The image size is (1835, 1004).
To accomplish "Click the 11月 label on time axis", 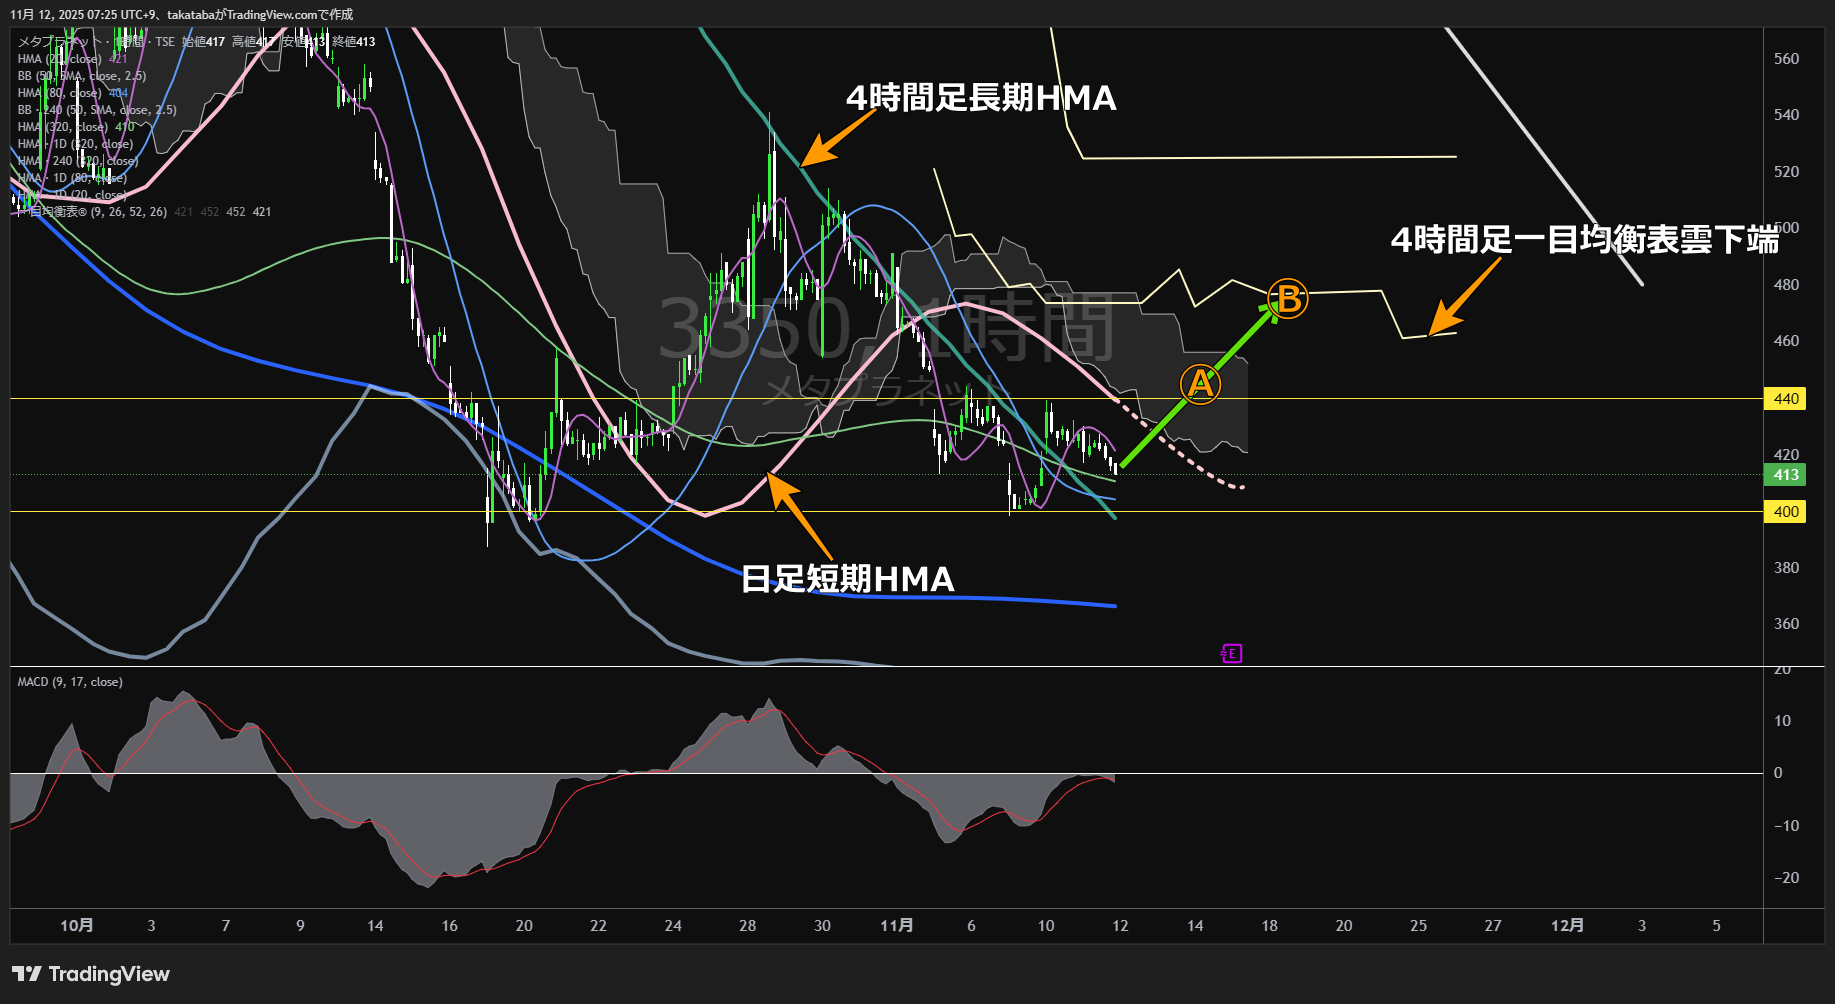I will (x=896, y=926).
